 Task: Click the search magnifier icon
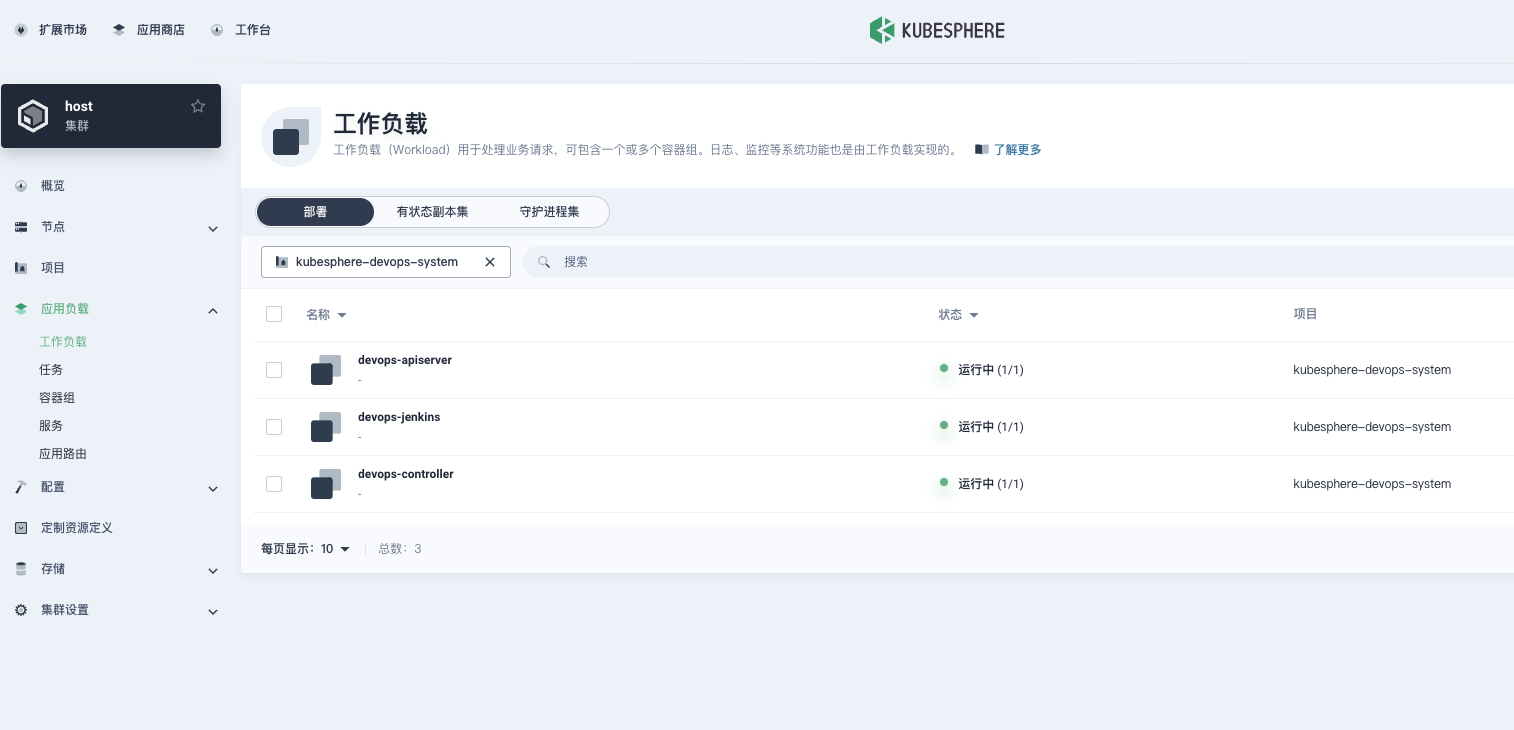coord(544,262)
